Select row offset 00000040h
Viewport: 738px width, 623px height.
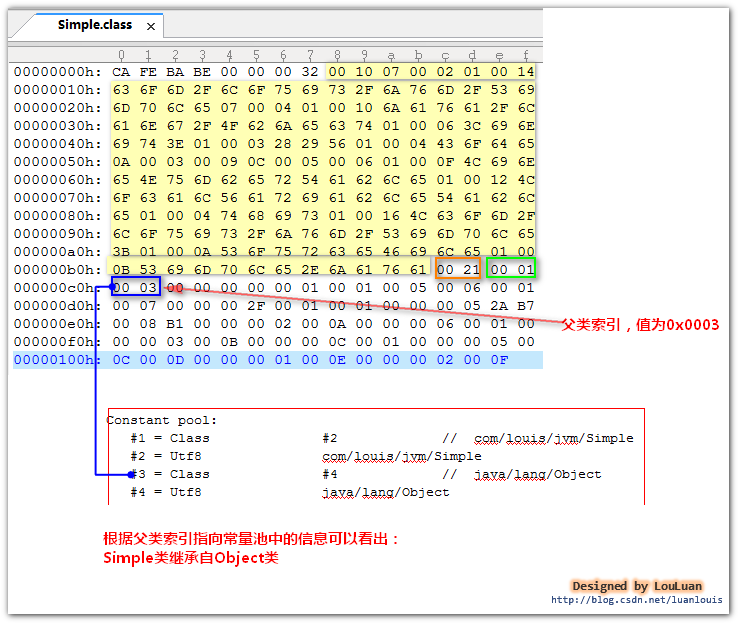tap(57, 144)
